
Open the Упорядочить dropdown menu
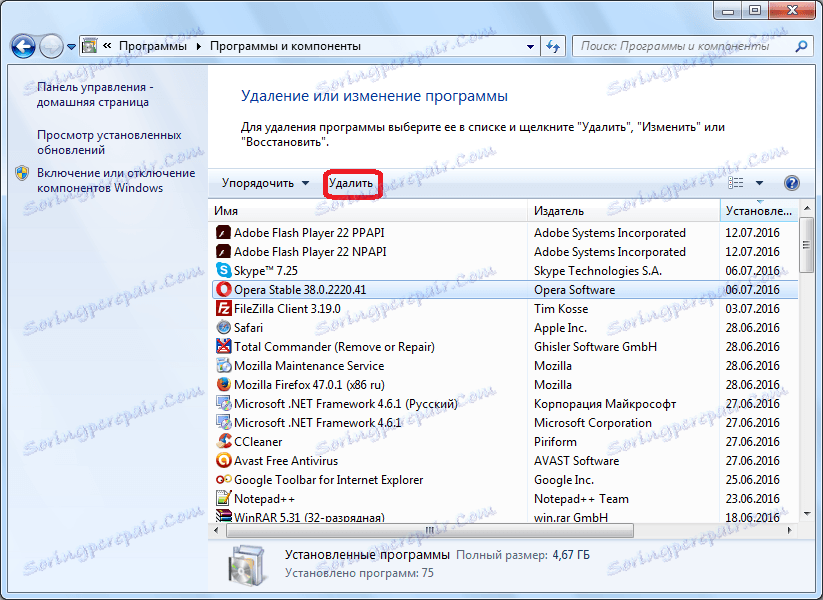coord(265,183)
